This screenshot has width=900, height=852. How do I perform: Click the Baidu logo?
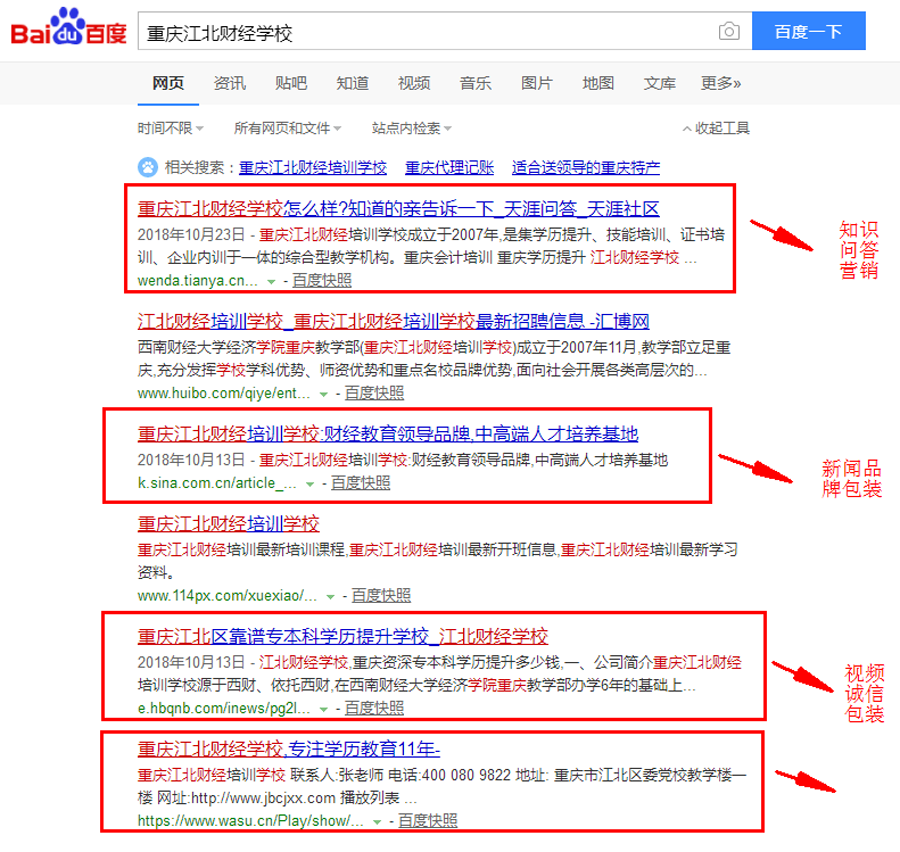click(68, 27)
